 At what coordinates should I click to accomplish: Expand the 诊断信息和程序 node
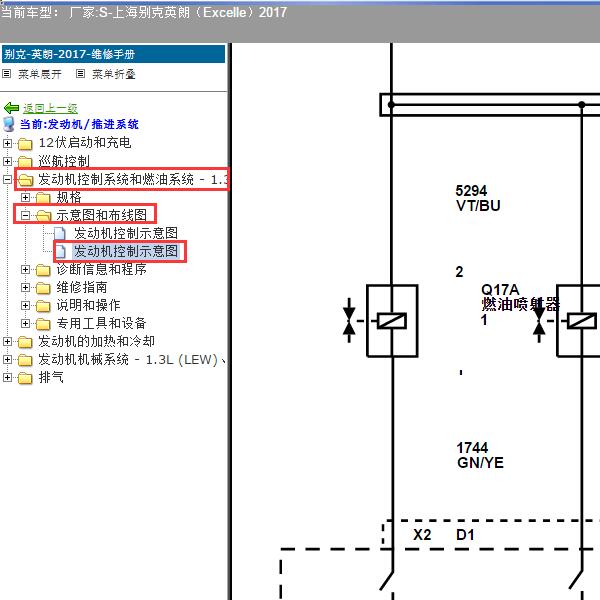coord(25,269)
